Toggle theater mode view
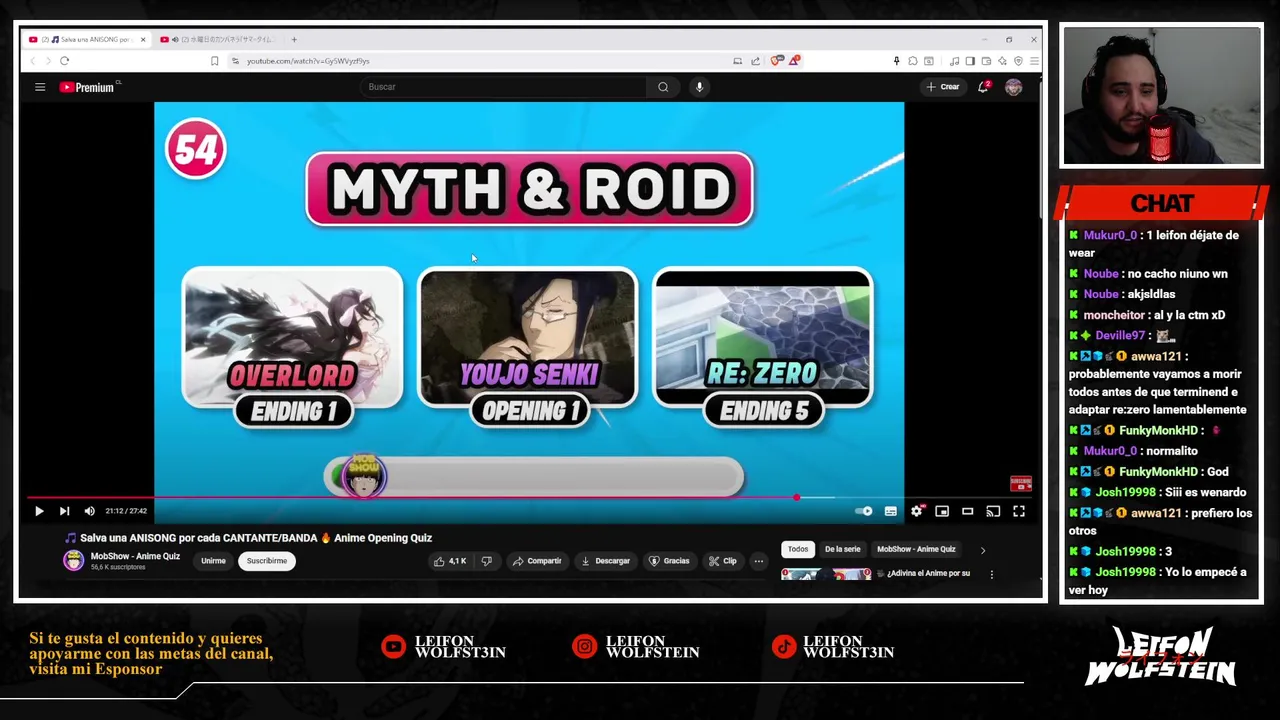Image resolution: width=1280 pixels, height=720 pixels. pyautogui.click(x=967, y=511)
